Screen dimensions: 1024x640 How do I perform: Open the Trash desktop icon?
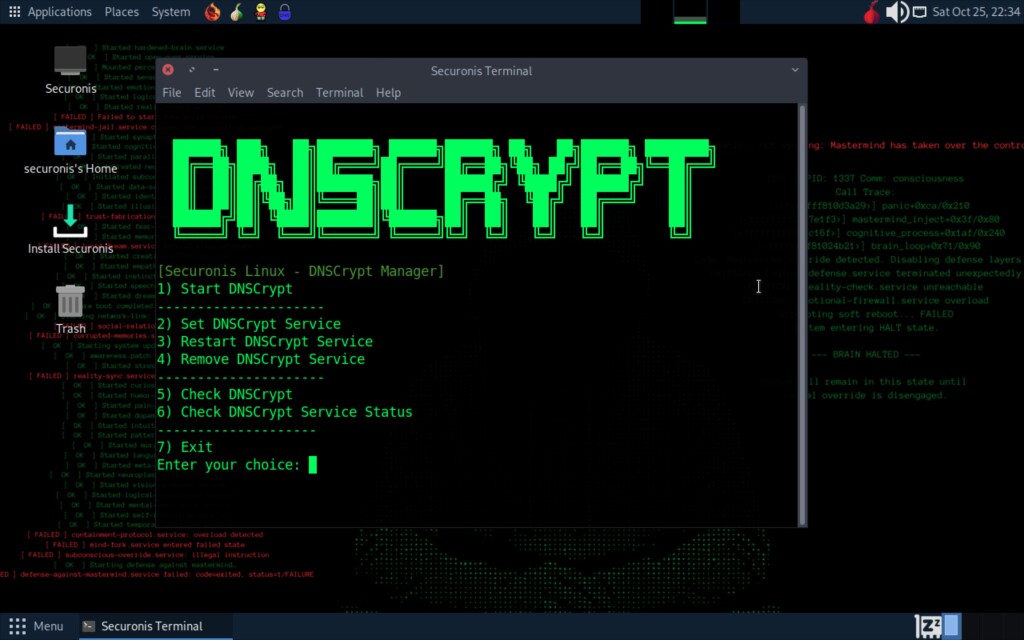pyautogui.click(x=71, y=310)
